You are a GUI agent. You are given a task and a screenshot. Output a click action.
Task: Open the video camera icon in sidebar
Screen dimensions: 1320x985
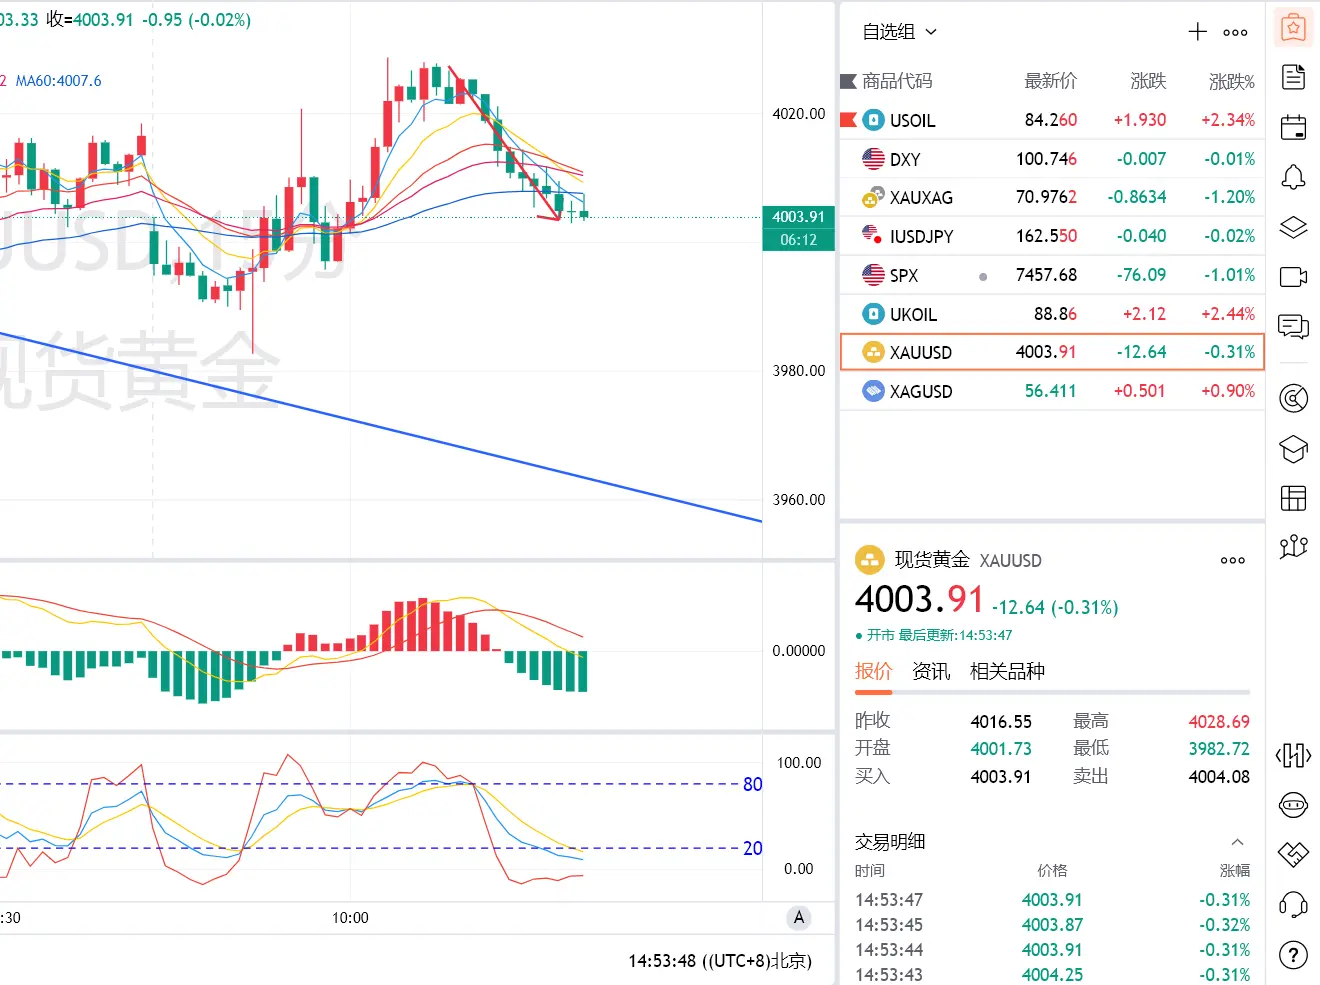tap(1293, 277)
